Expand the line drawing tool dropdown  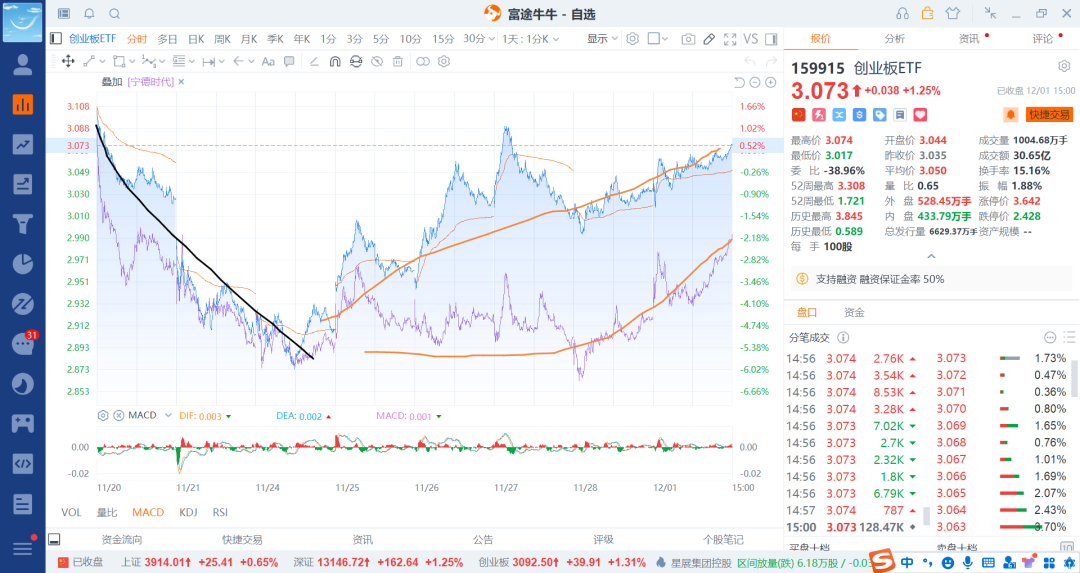coord(101,61)
